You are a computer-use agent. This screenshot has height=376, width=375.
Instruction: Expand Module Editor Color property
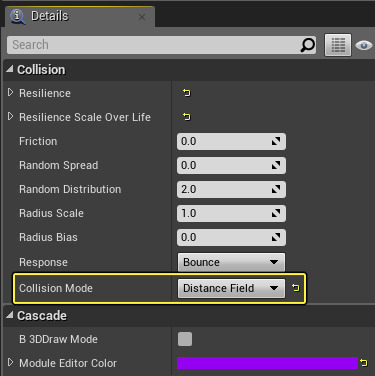tap(10, 362)
